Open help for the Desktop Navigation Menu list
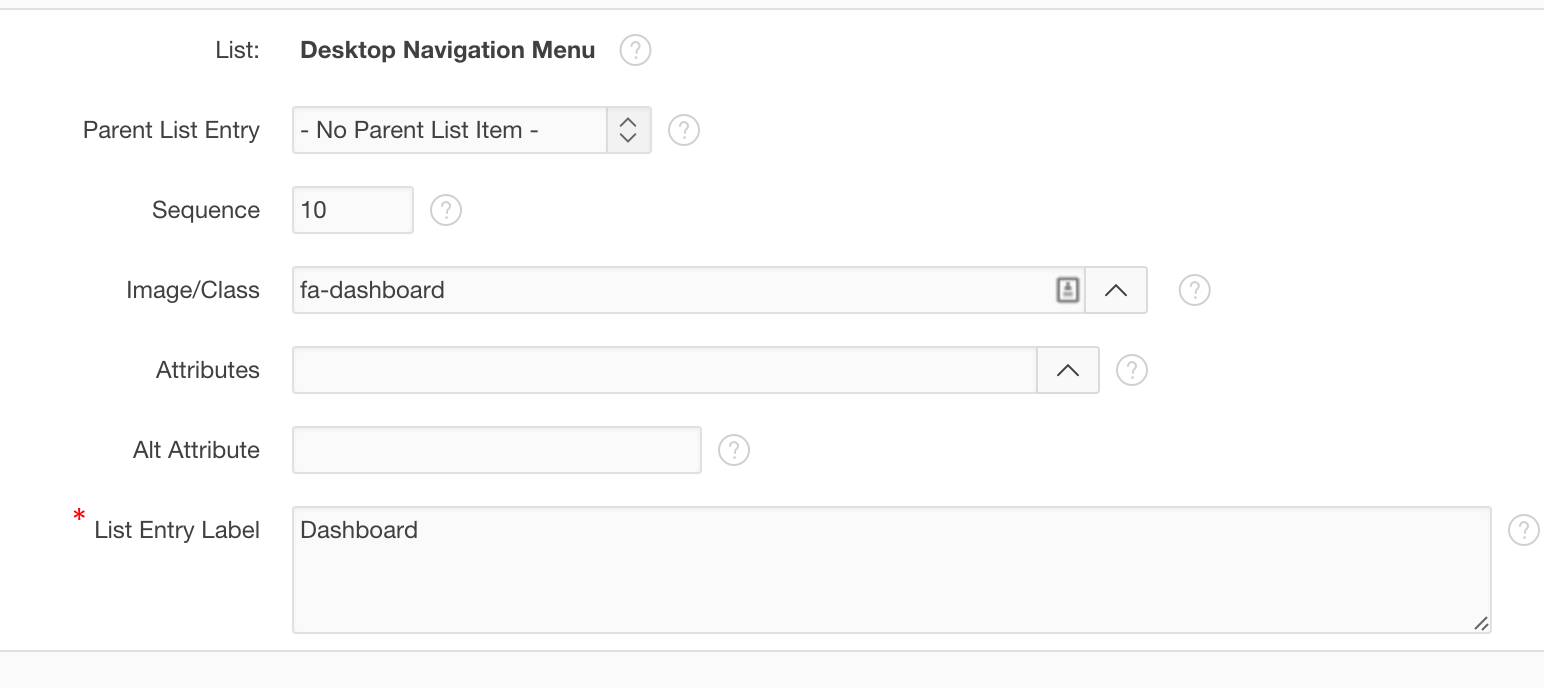This screenshot has height=688, width=1544. (635, 50)
